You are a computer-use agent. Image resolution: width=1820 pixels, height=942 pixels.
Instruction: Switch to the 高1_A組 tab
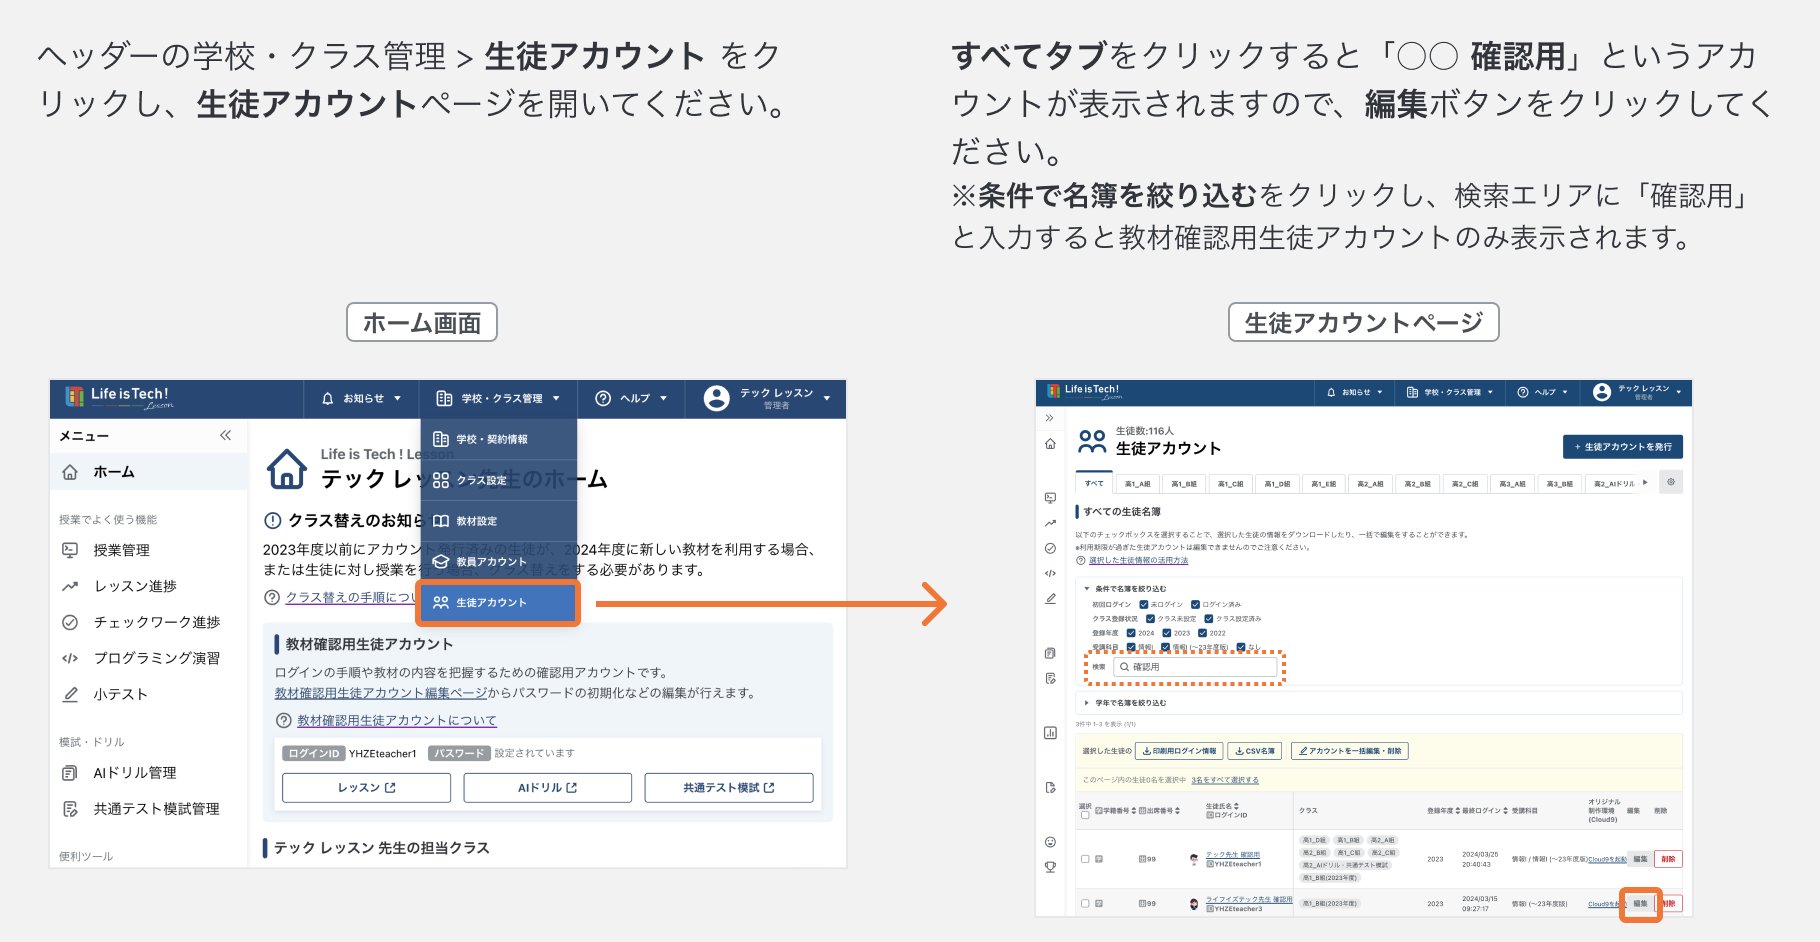[x=1137, y=484]
